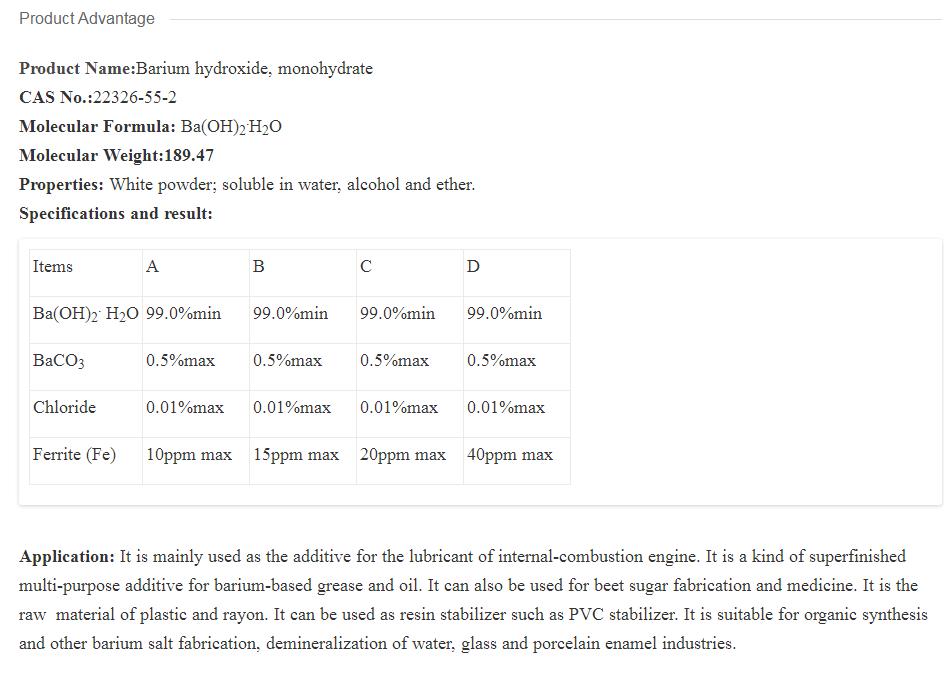Click the BaCO3 row label
This screenshot has height=697, width=944.
point(58,361)
